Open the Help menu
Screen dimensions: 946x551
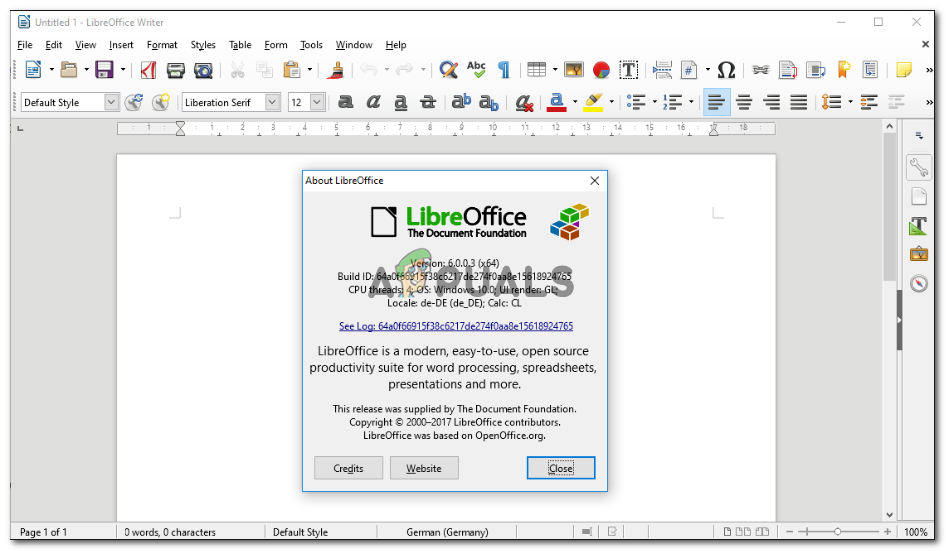coord(396,45)
